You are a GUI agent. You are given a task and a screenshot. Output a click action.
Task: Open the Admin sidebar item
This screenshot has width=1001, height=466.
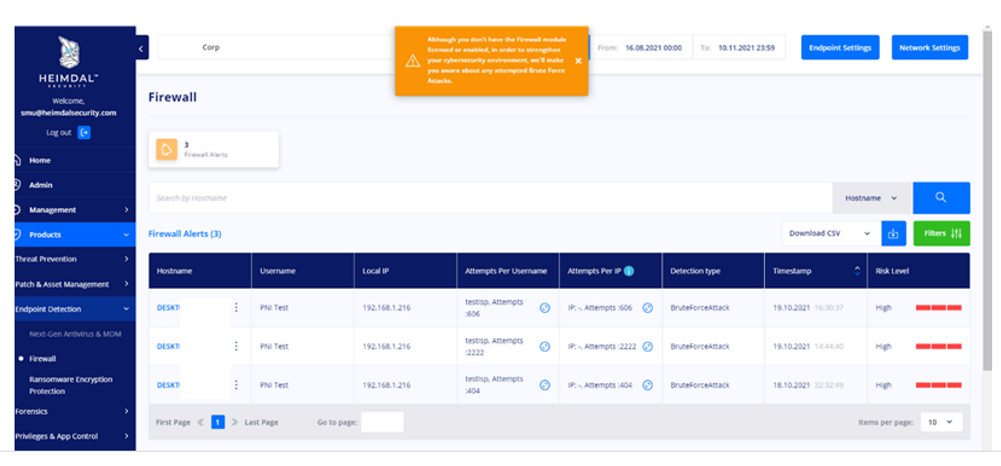tap(75, 185)
